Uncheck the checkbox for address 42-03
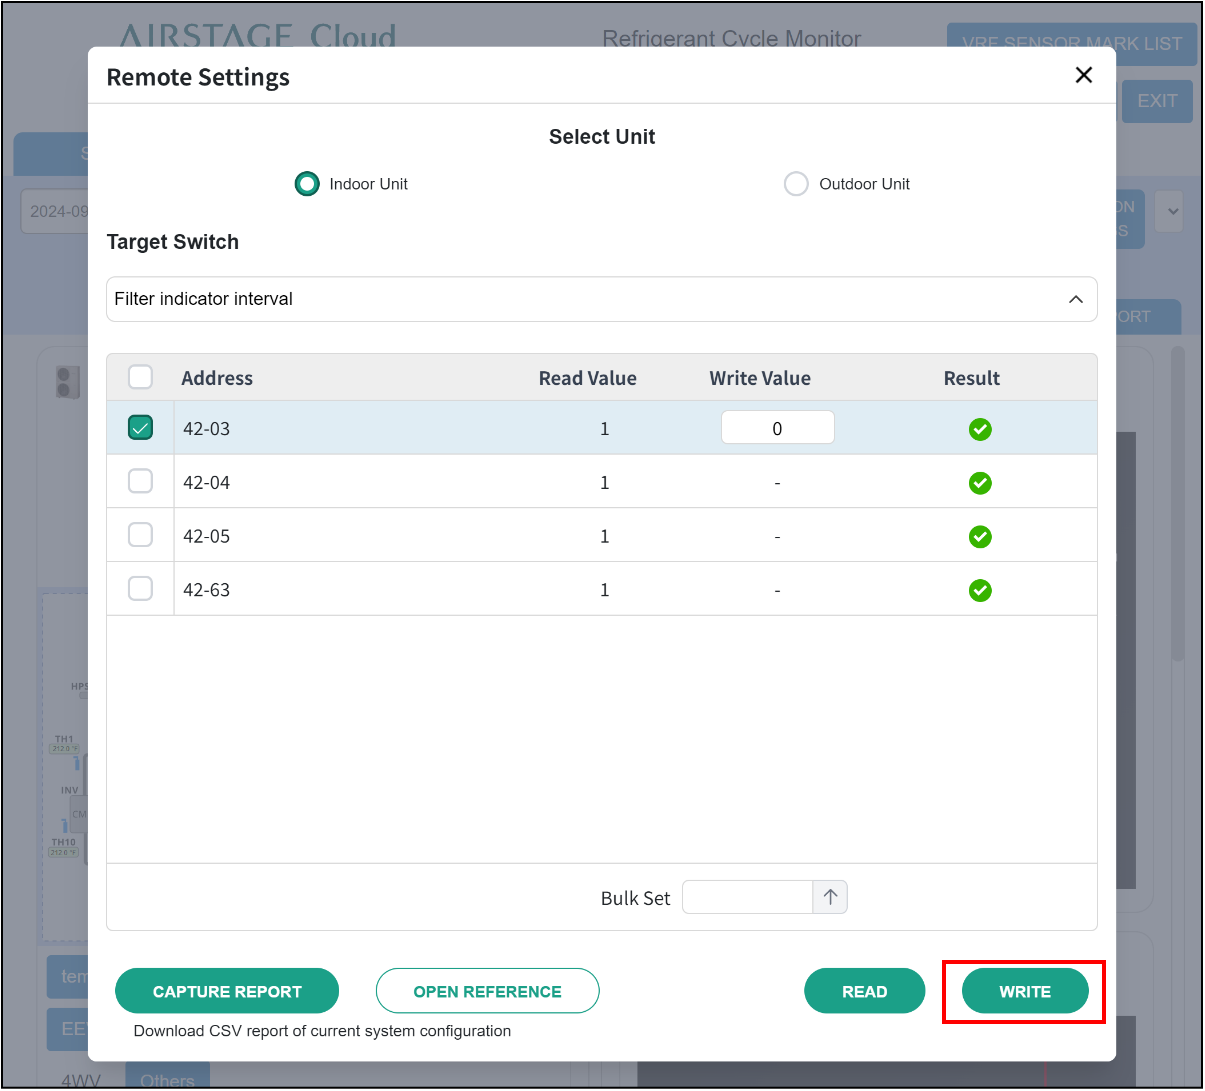The height and width of the screenshot is (1091, 1205). 141,428
